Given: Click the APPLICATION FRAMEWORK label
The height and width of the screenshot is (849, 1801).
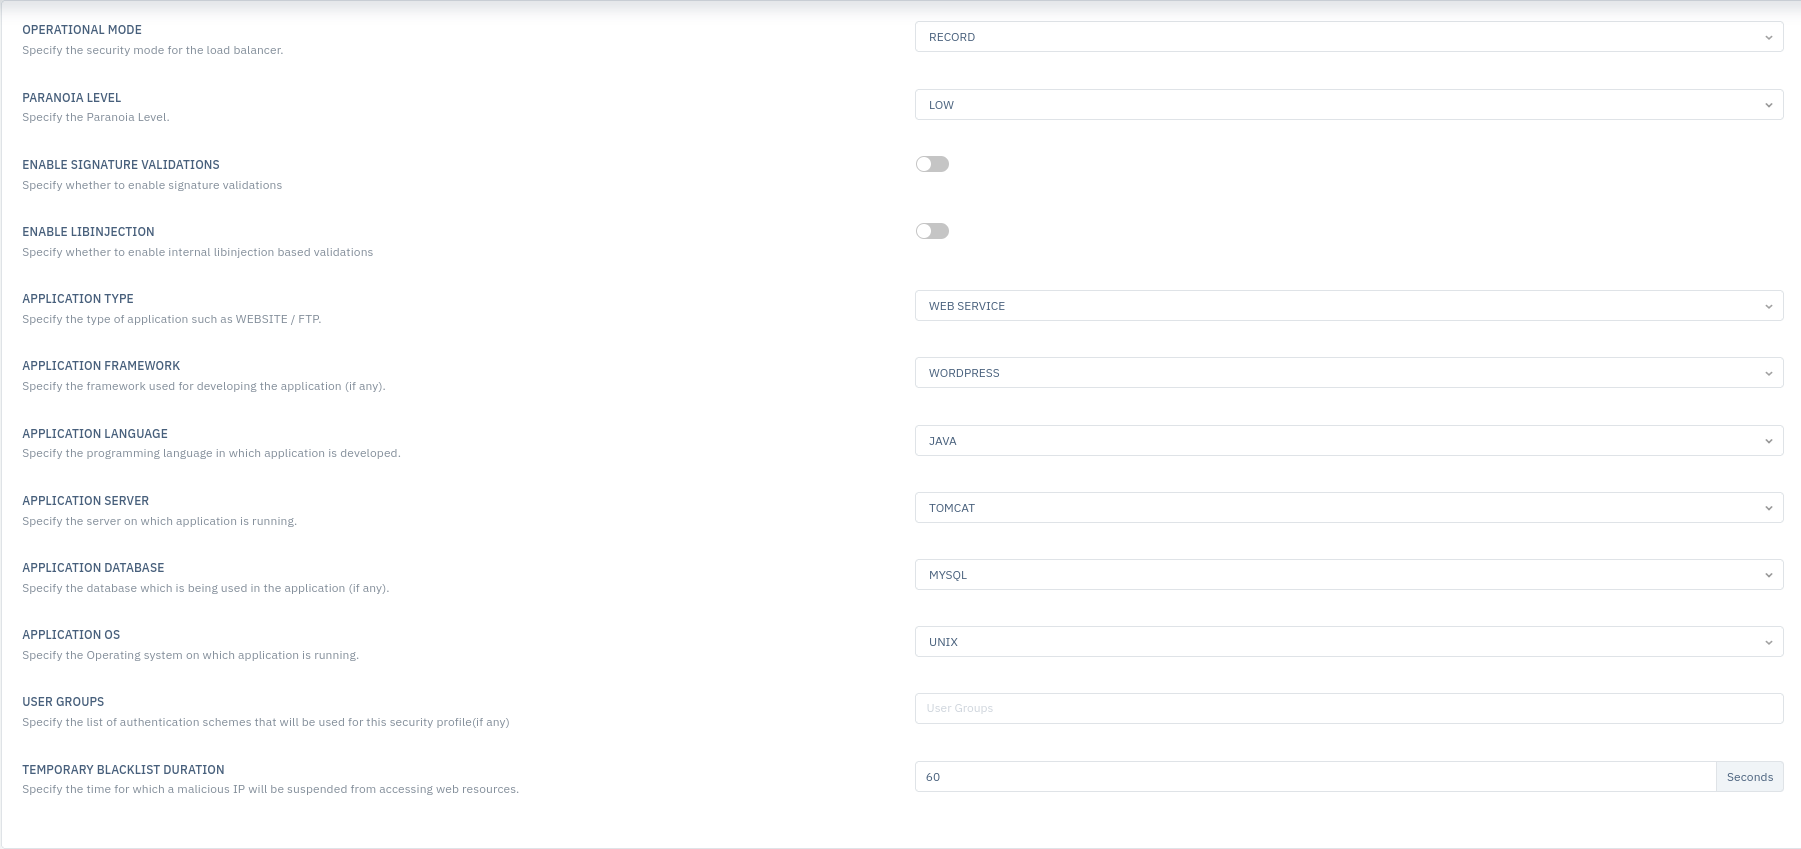Looking at the screenshot, I should click(101, 366).
